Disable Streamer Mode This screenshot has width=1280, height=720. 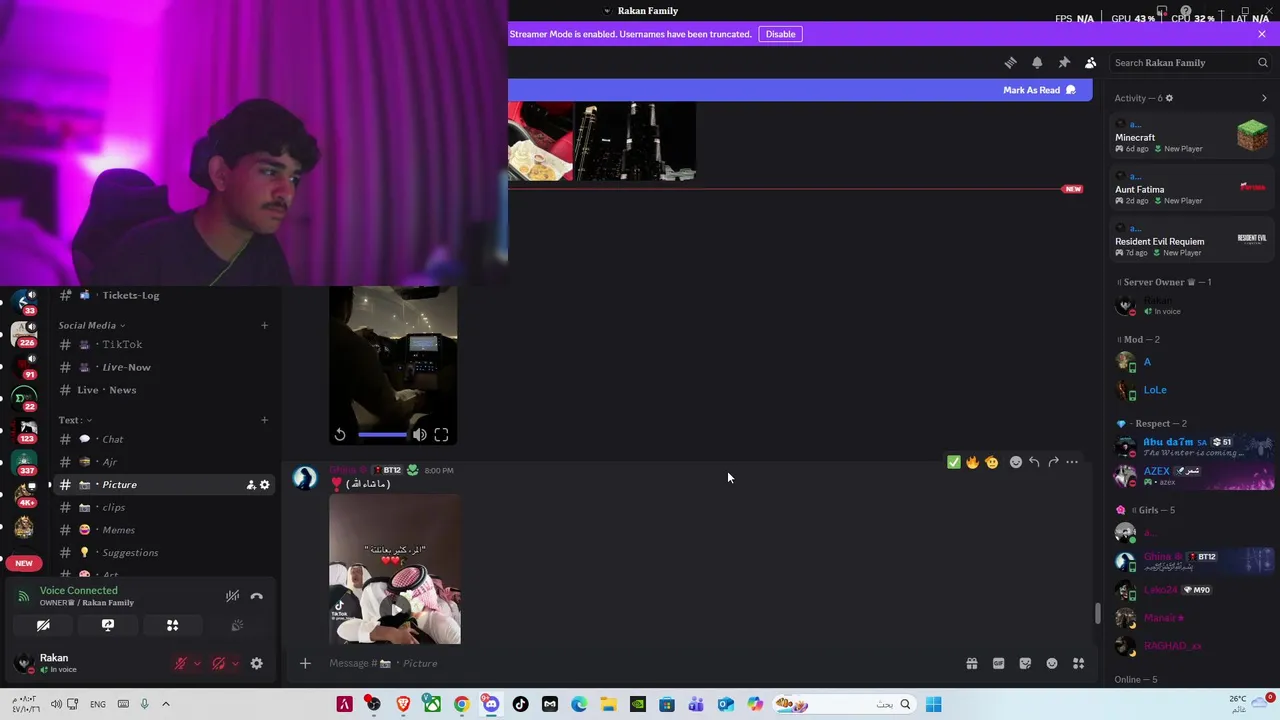point(780,34)
